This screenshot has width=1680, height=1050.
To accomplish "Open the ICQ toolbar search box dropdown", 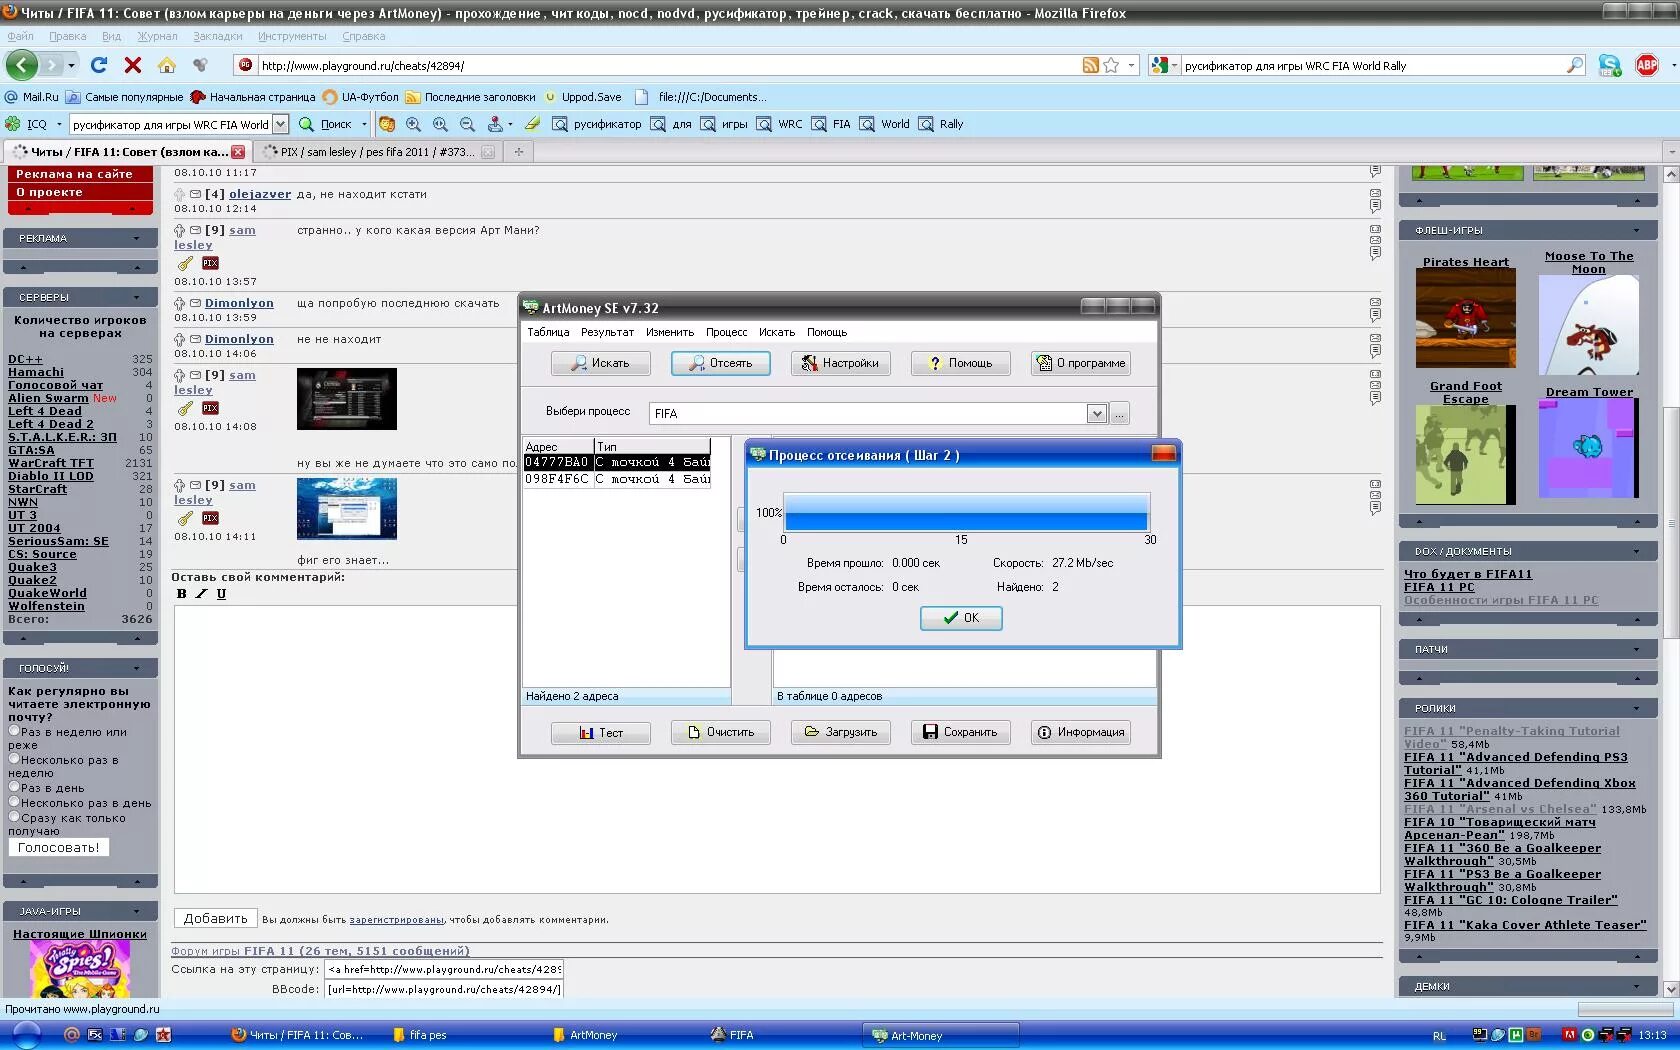I will [280, 124].
